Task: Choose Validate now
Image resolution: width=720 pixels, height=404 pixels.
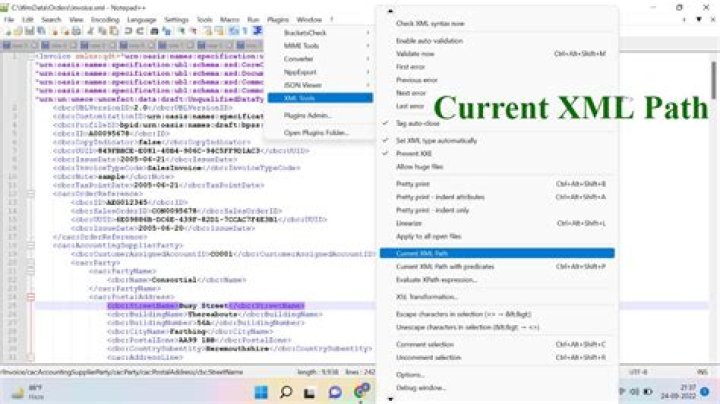Action: [x=497, y=54]
